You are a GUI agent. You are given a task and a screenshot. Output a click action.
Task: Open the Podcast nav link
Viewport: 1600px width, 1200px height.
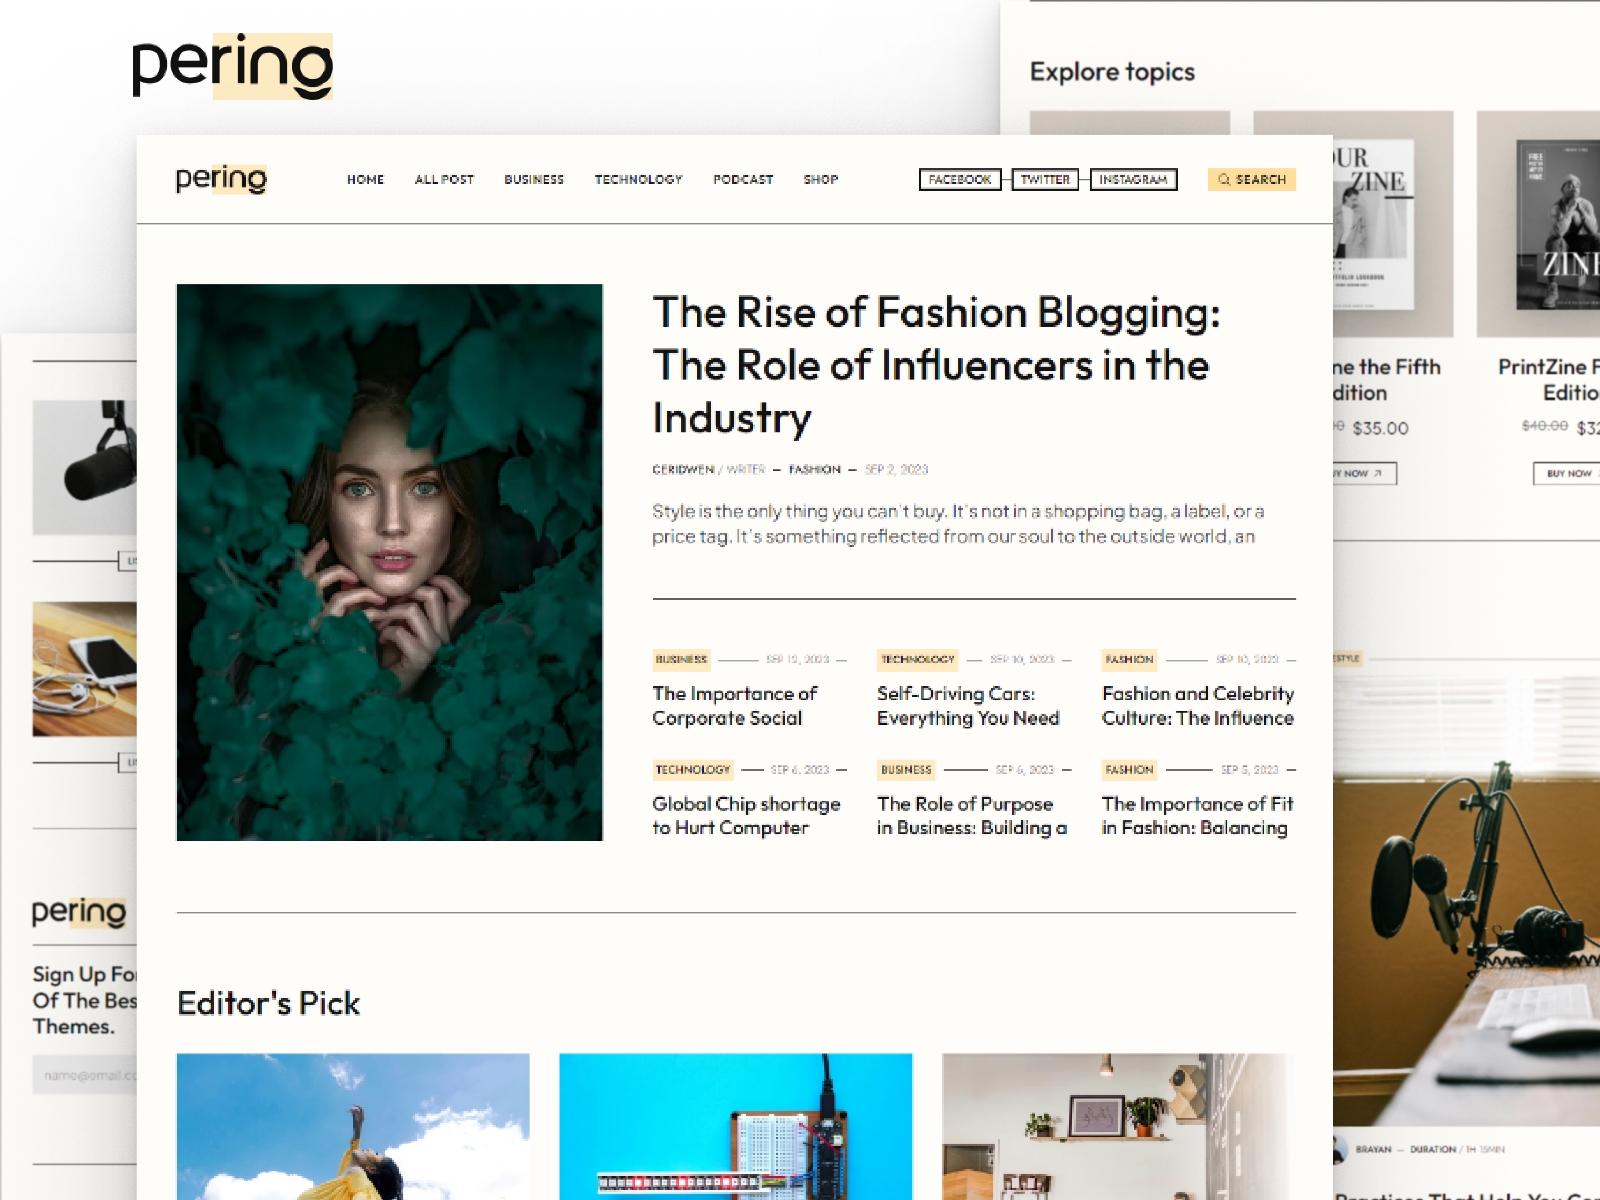point(743,180)
